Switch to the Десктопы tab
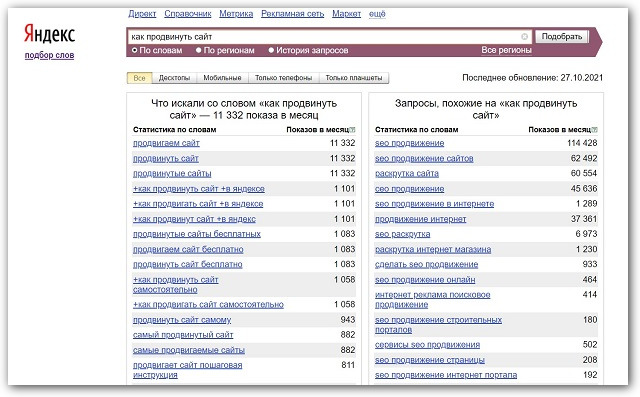 (174, 78)
